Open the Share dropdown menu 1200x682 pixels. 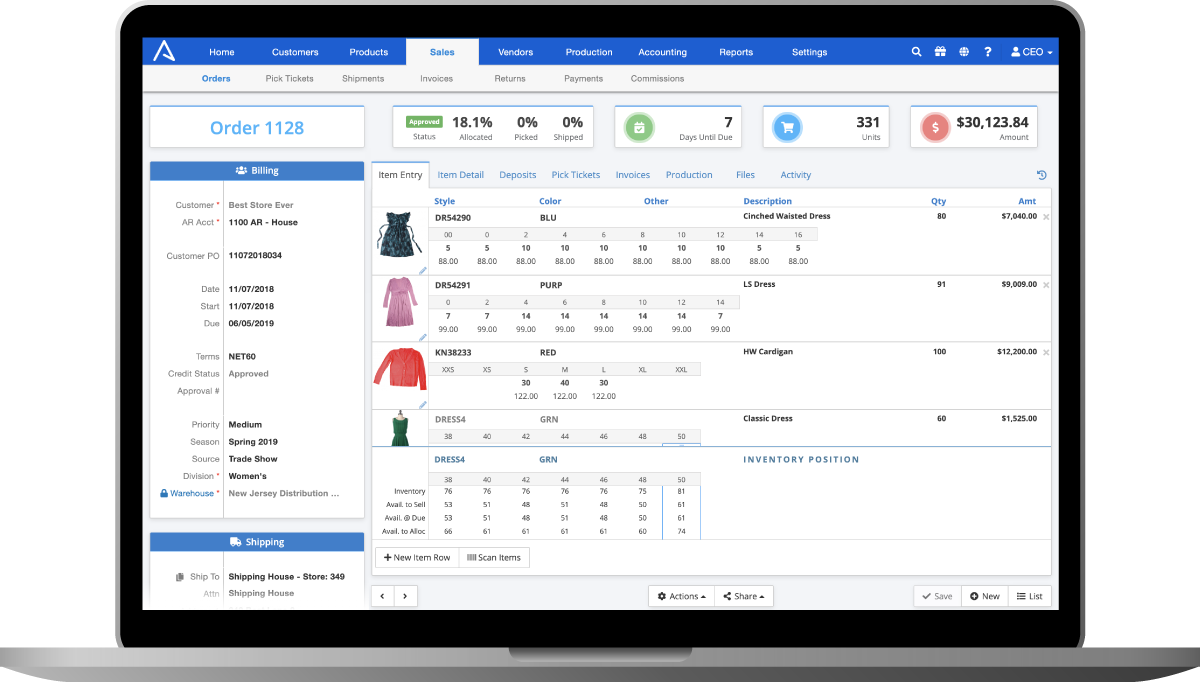pos(744,596)
